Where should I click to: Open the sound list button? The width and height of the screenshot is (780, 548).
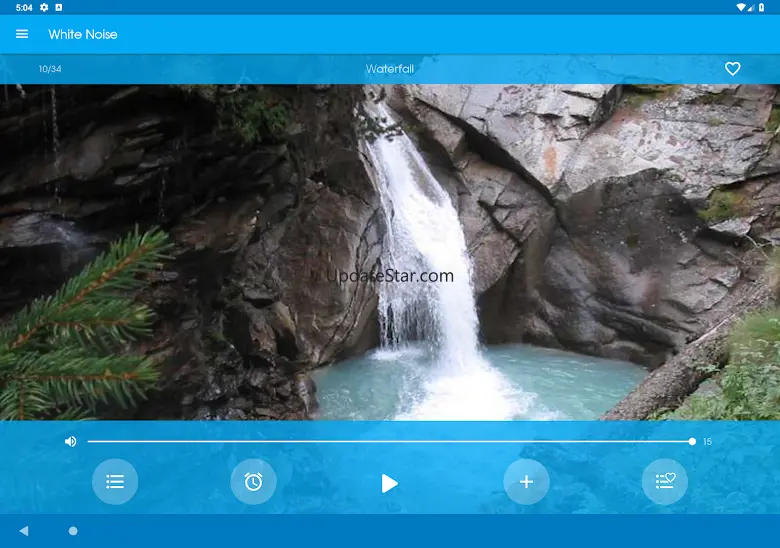coord(115,481)
